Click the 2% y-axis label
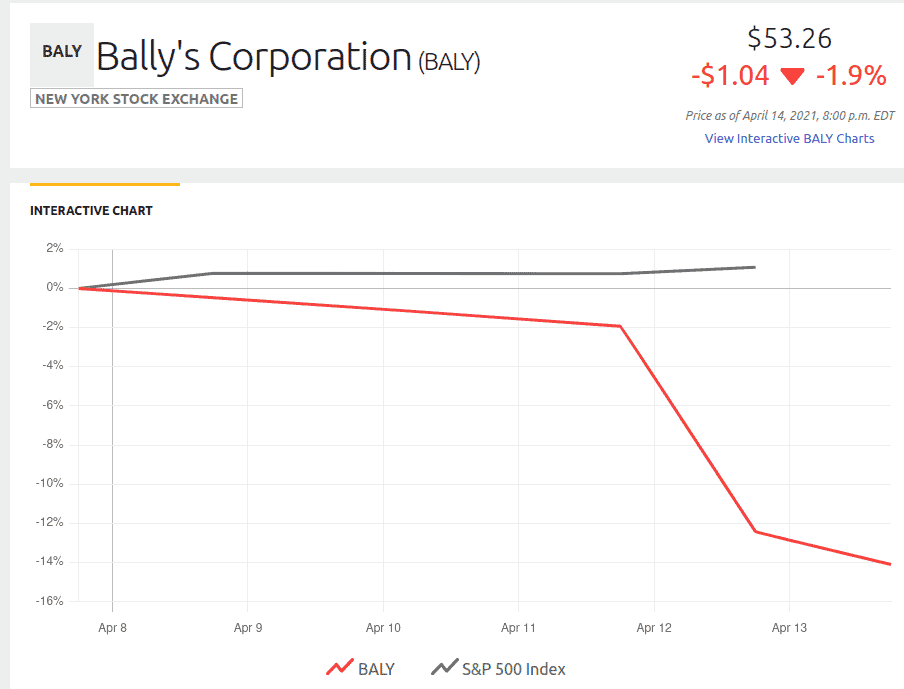 point(53,248)
